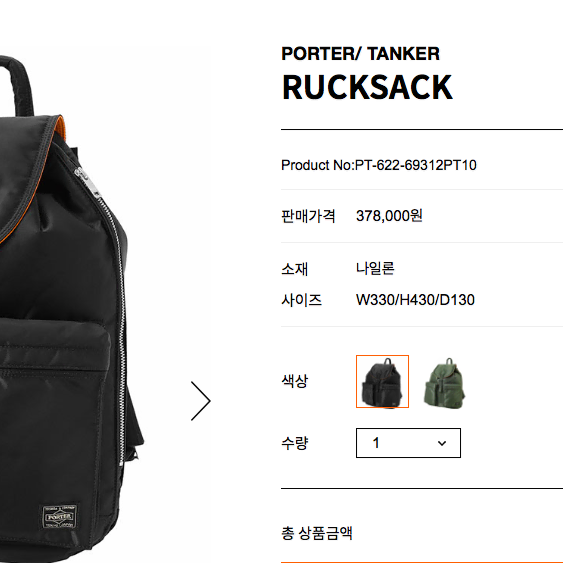The width and height of the screenshot is (563, 563).
Task: Click the 378,000원 price value
Action: point(389,216)
